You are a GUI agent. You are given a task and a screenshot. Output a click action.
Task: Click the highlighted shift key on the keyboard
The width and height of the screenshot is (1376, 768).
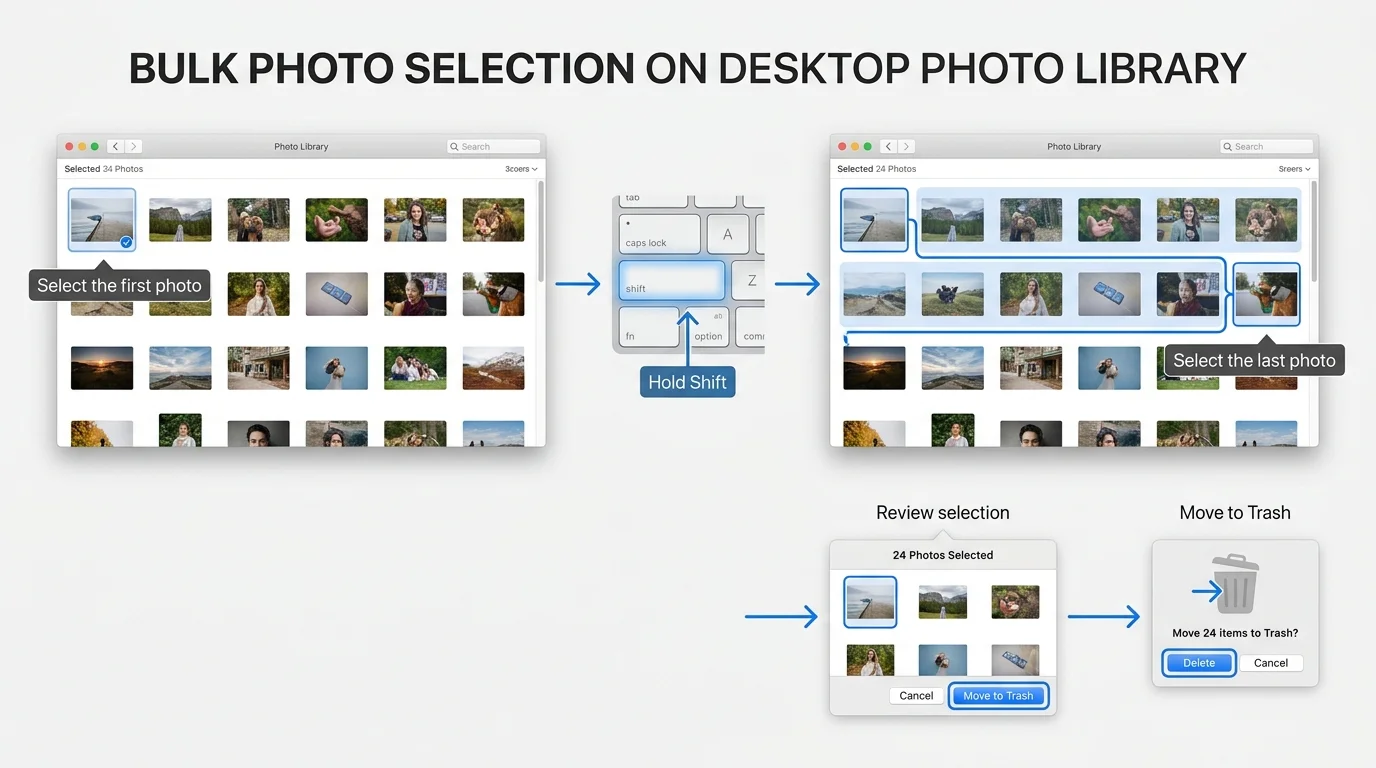click(671, 280)
